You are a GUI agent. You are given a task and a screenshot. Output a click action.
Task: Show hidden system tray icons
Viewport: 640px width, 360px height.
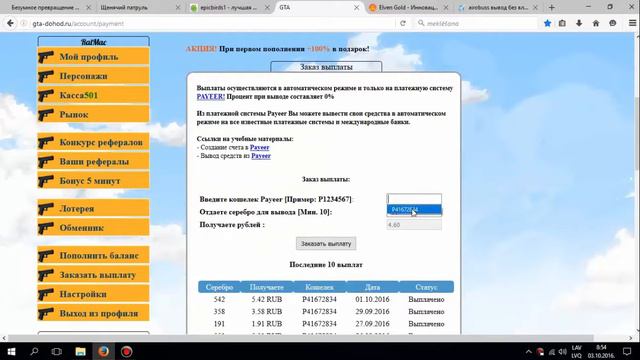point(529,351)
